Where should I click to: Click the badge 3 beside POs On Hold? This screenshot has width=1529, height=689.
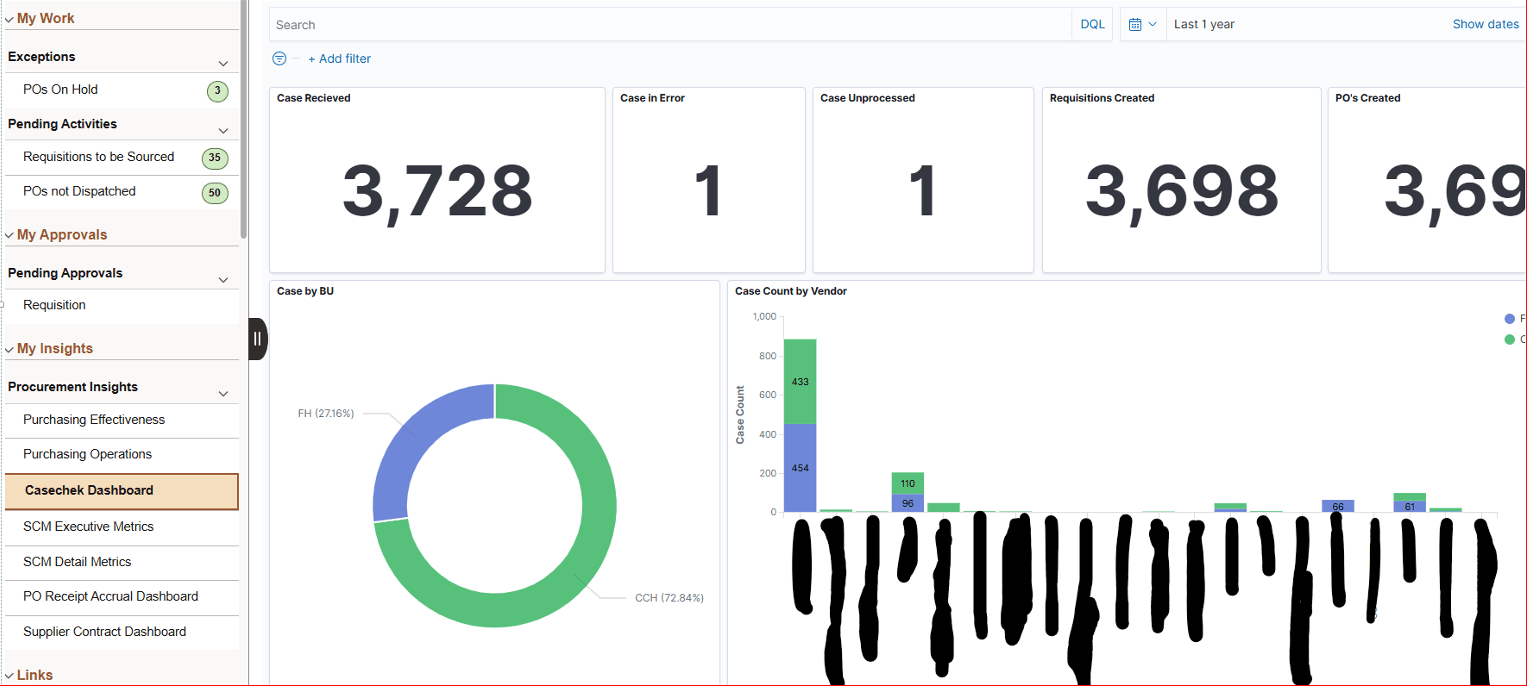pyautogui.click(x=217, y=92)
